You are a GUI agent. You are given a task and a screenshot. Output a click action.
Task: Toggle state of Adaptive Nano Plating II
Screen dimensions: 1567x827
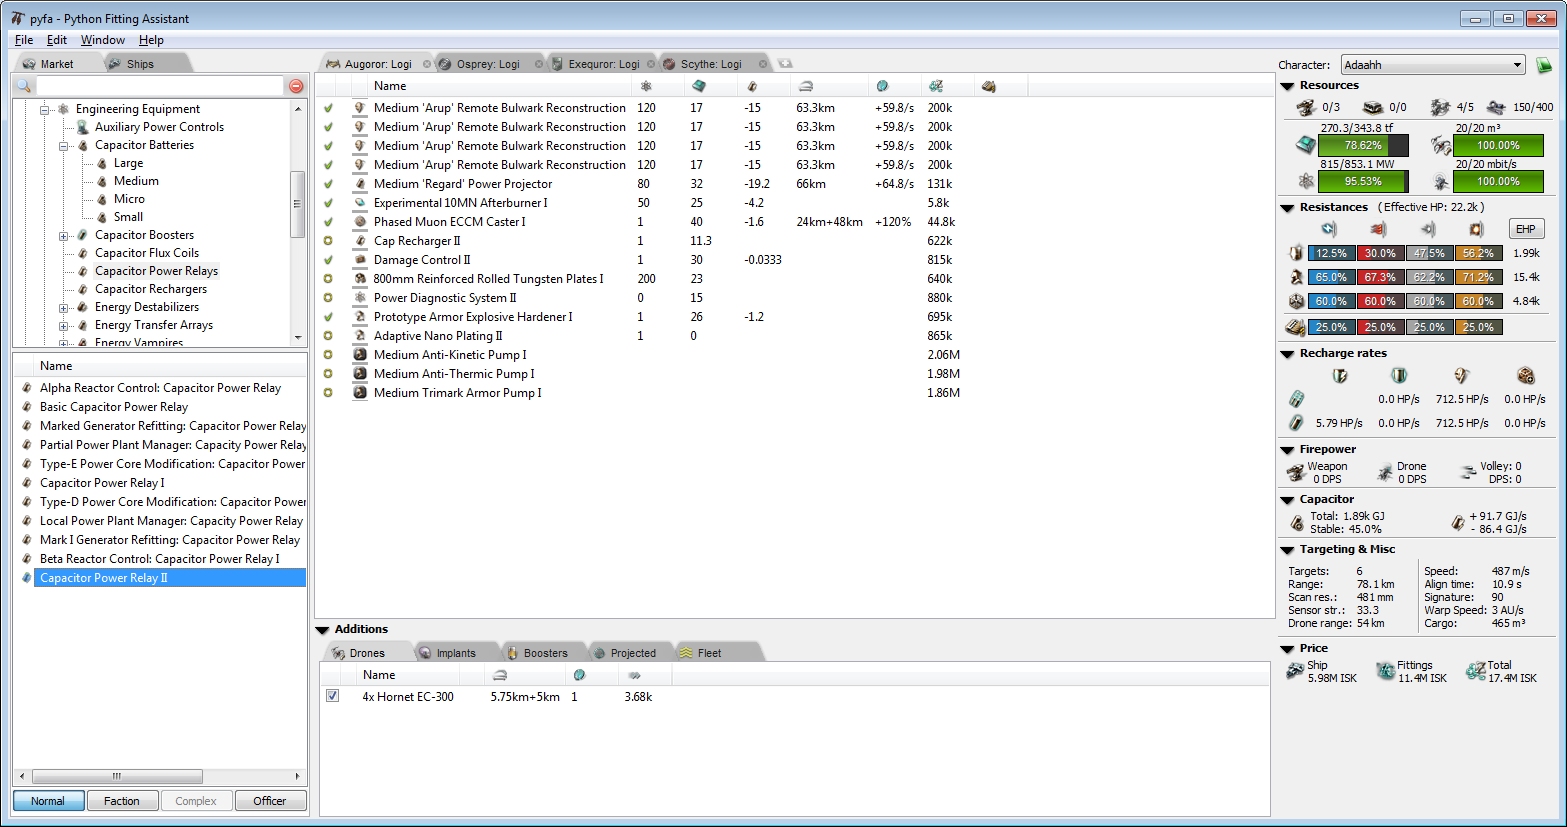(328, 336)
